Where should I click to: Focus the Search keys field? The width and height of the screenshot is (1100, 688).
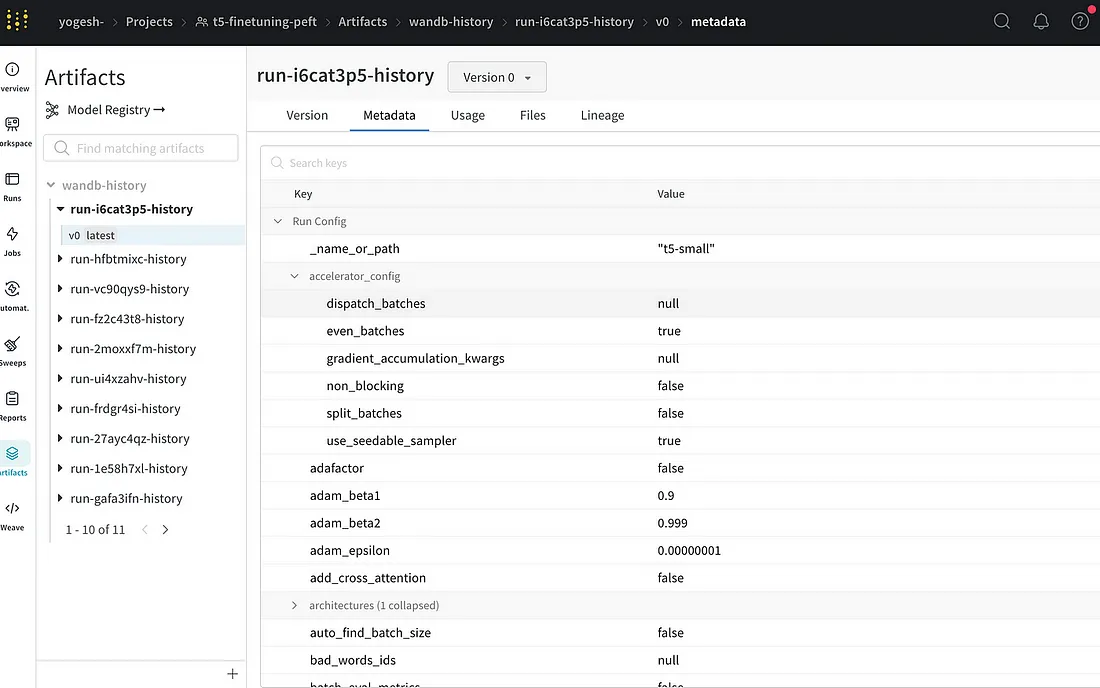(680, 163)
